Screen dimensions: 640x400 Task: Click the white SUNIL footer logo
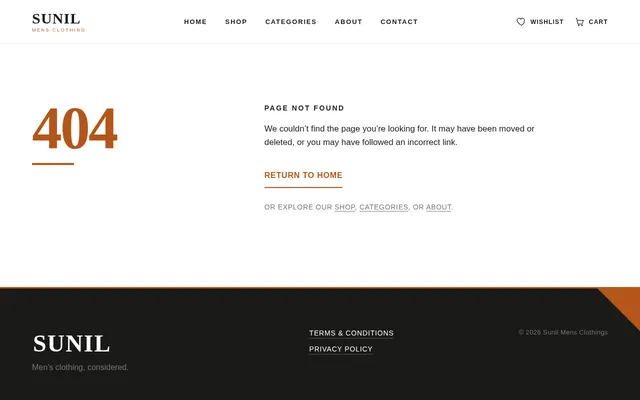[71, 344]
